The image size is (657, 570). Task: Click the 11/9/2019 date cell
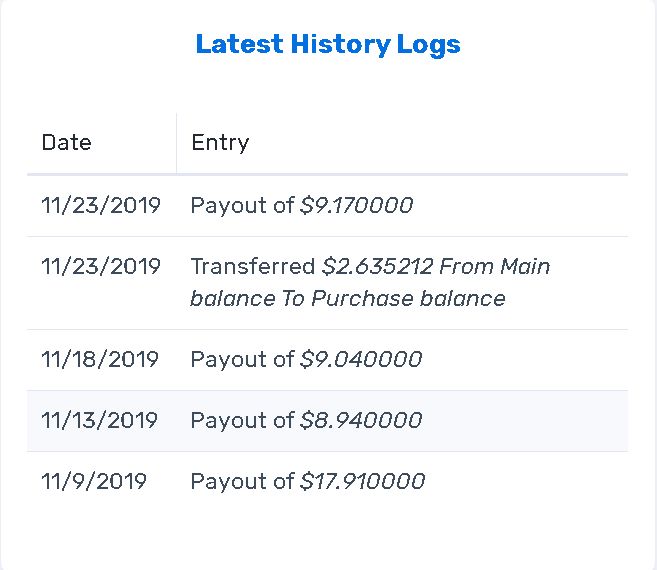click(94, 481)
